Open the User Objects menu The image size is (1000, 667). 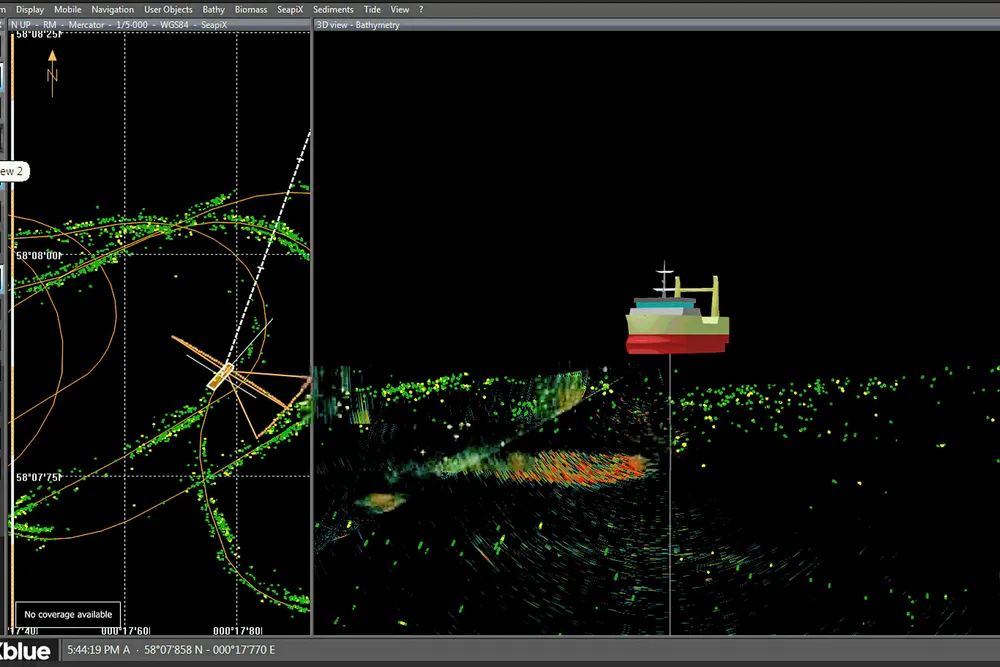168,9
